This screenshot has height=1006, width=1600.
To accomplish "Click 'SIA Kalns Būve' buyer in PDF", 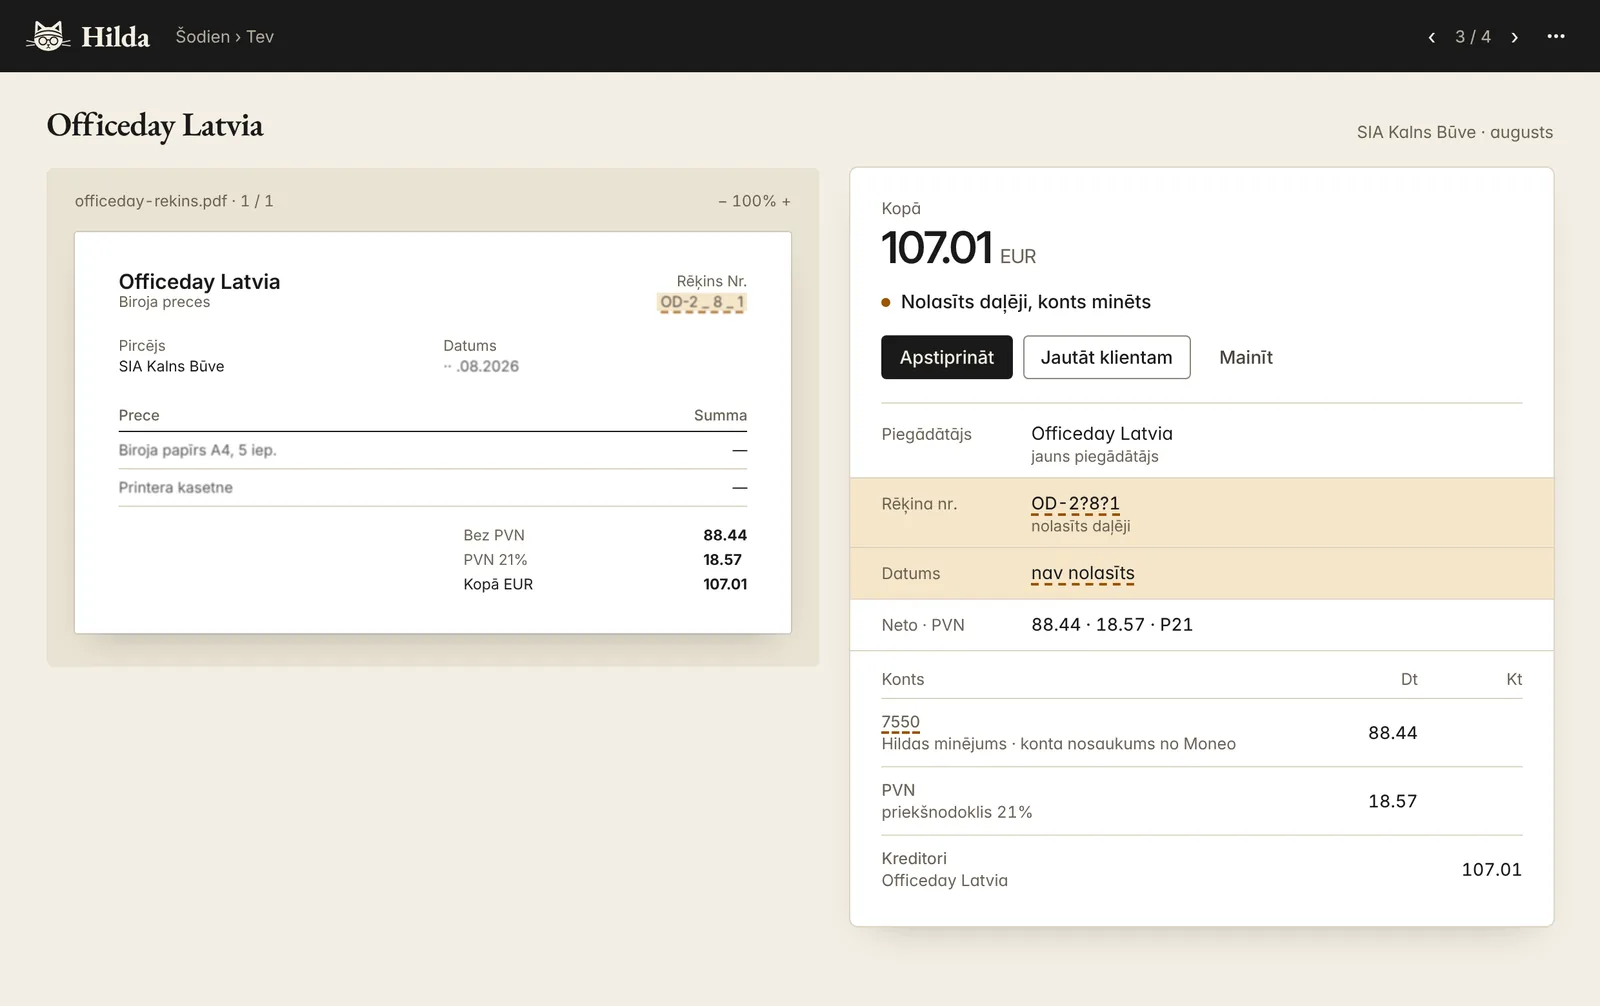I will coord(172,367).
